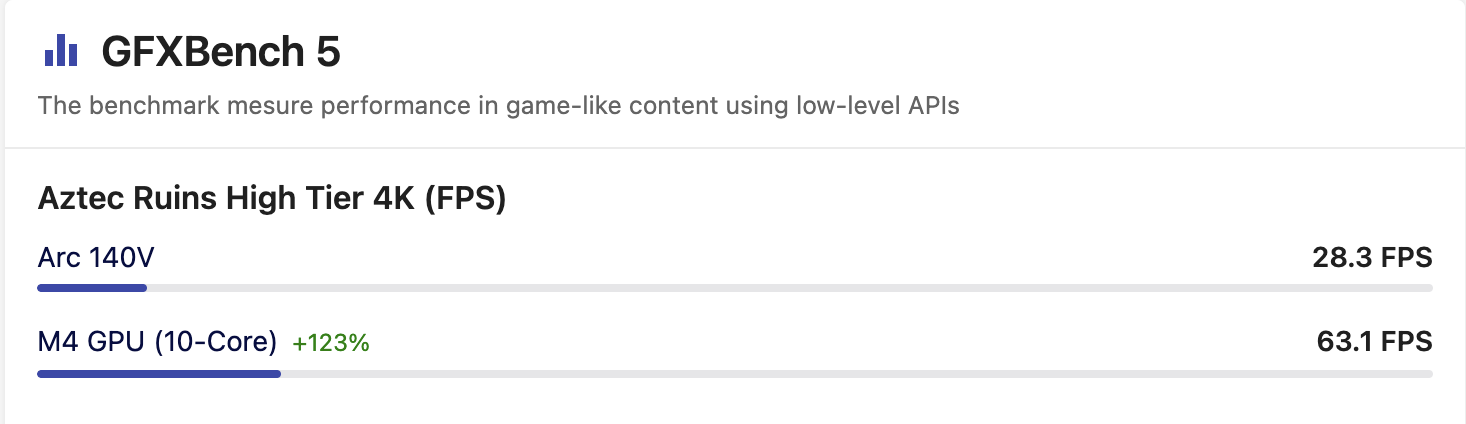Image resolution: width=1466 pixels, height=424 pixels.
Task: Click the 28.3 FPS score value
Action: 1372,259
